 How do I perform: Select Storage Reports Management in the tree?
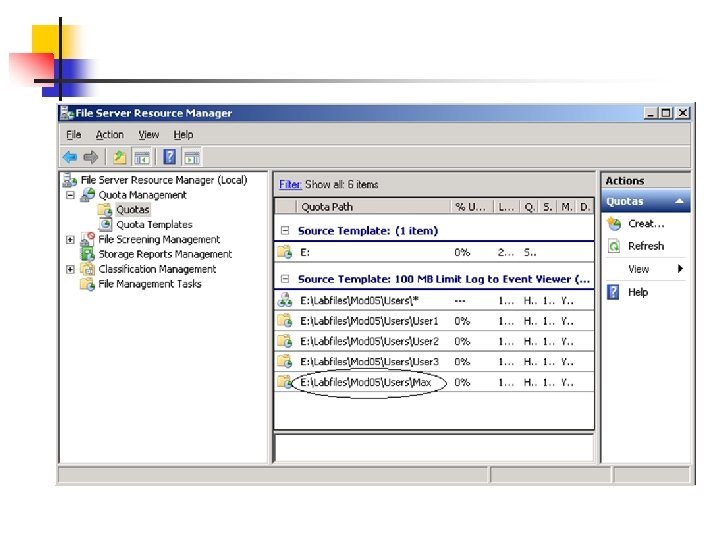tap(165, 254)
